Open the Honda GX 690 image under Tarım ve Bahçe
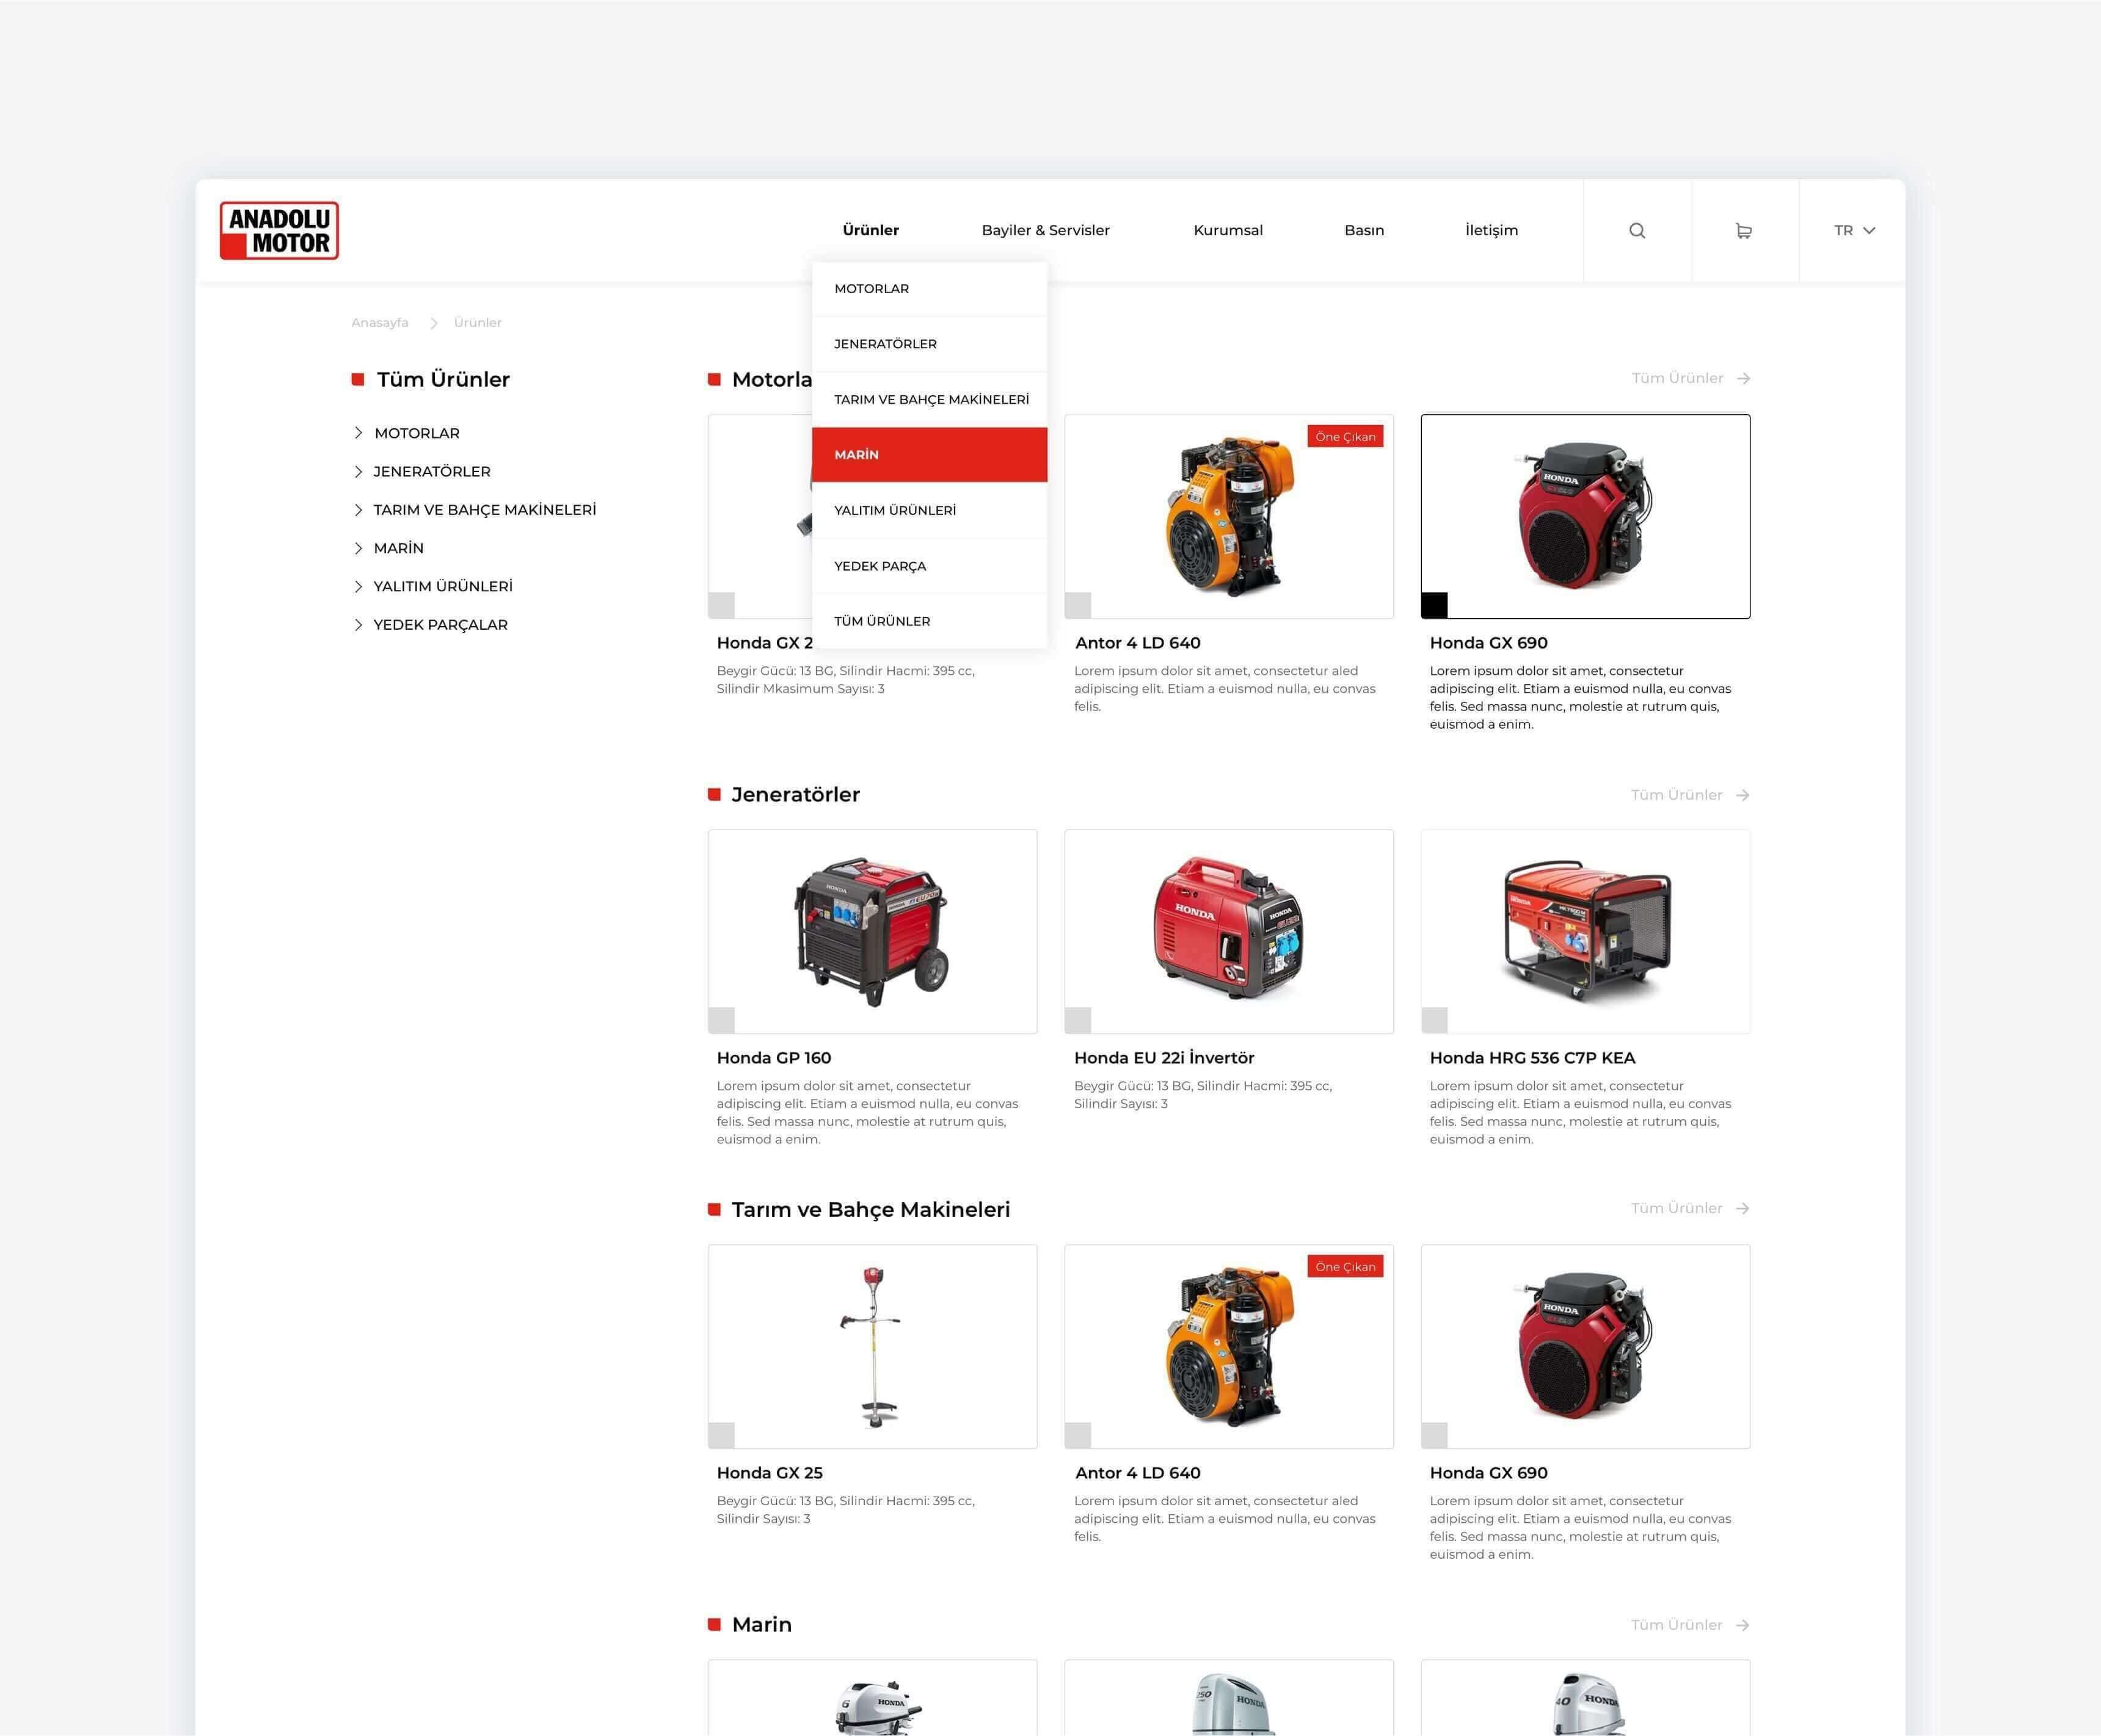This screenshot has height=1736, width=2101. point(1586,1346)
